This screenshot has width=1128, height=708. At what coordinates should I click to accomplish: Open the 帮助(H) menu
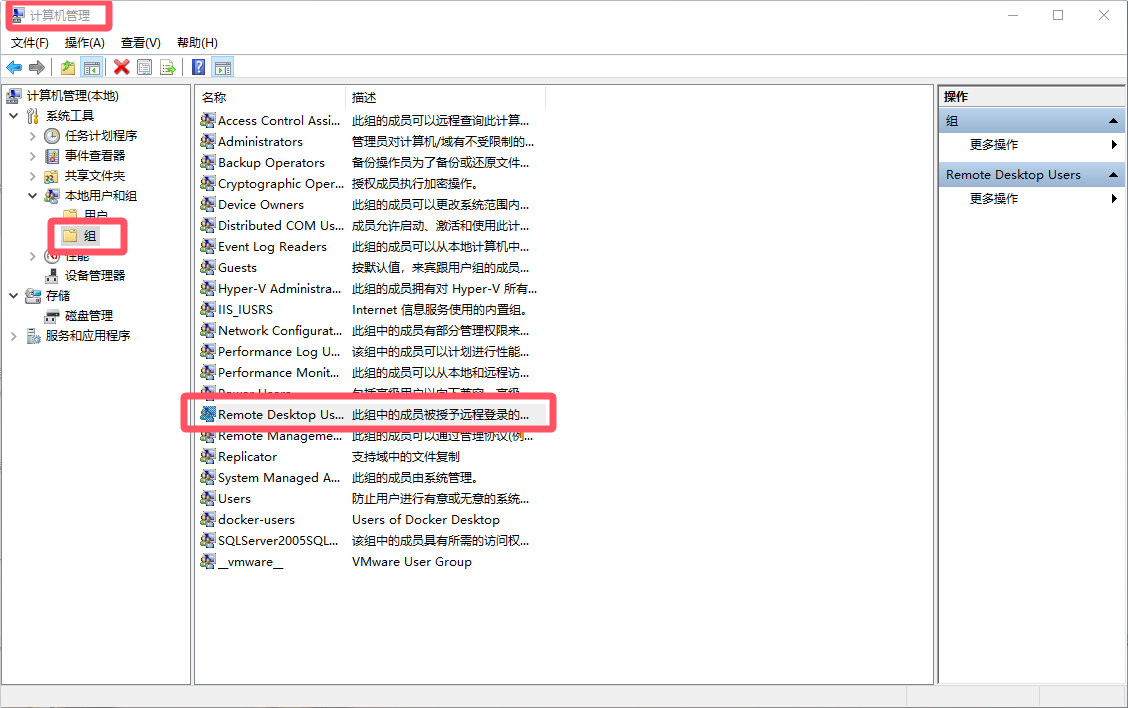(197, 42)
